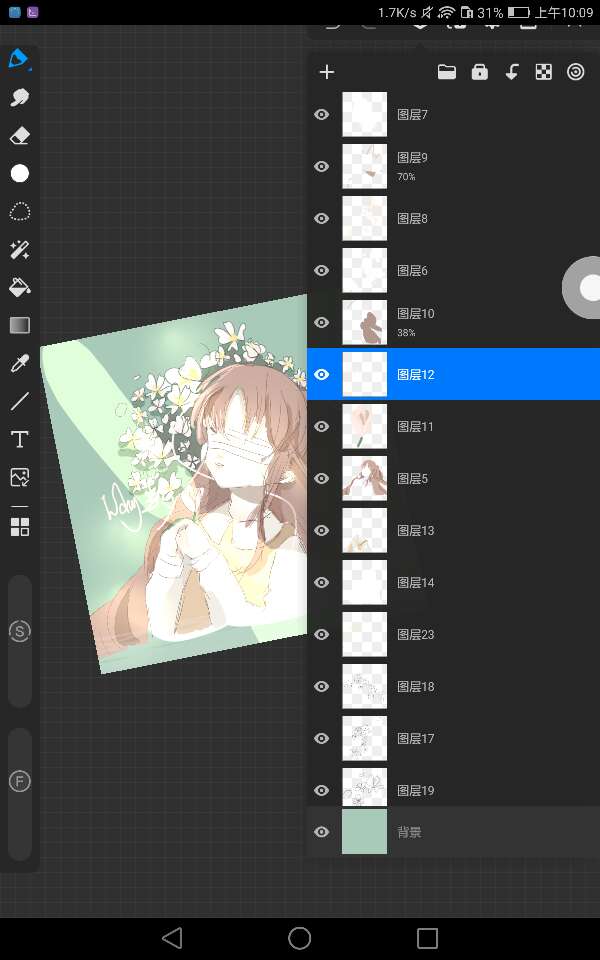Select layer named 图层14
Viewport: 600px width, 960px height.
[x=415, y=583]
